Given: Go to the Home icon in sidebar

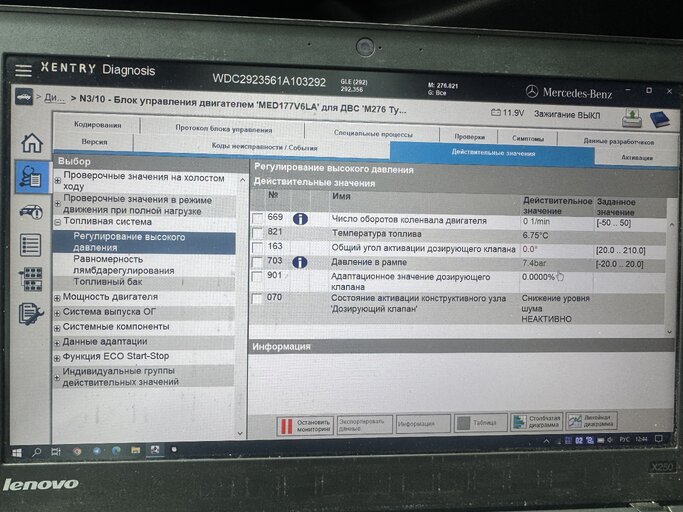Looking at the screenshot, I should [x=32, y=143].
